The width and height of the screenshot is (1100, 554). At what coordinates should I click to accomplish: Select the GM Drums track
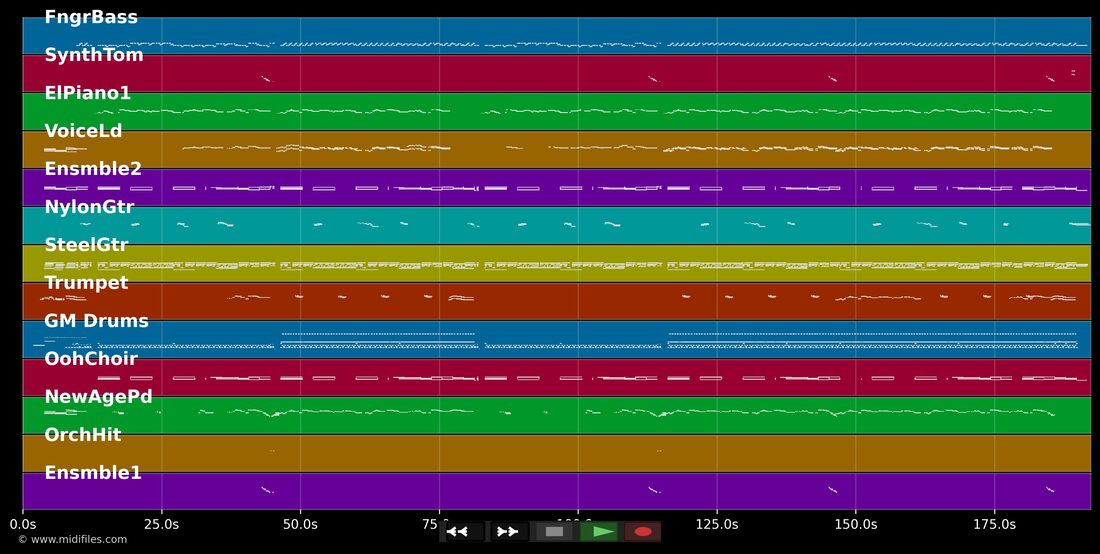[x=556, y=339]
